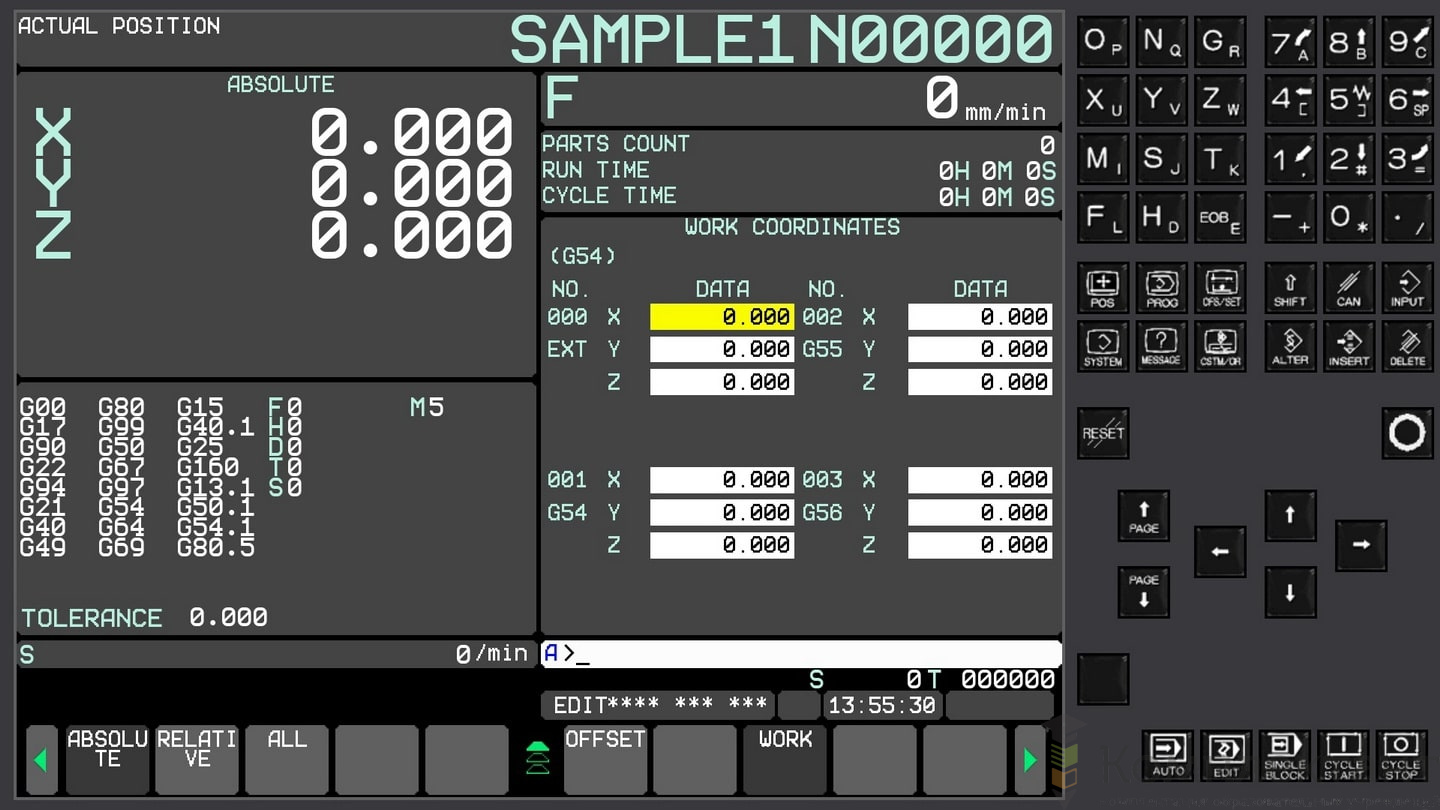Click the G54 Y offset data field
Viewport: 1440px width, 810px height.
(722, 512)
